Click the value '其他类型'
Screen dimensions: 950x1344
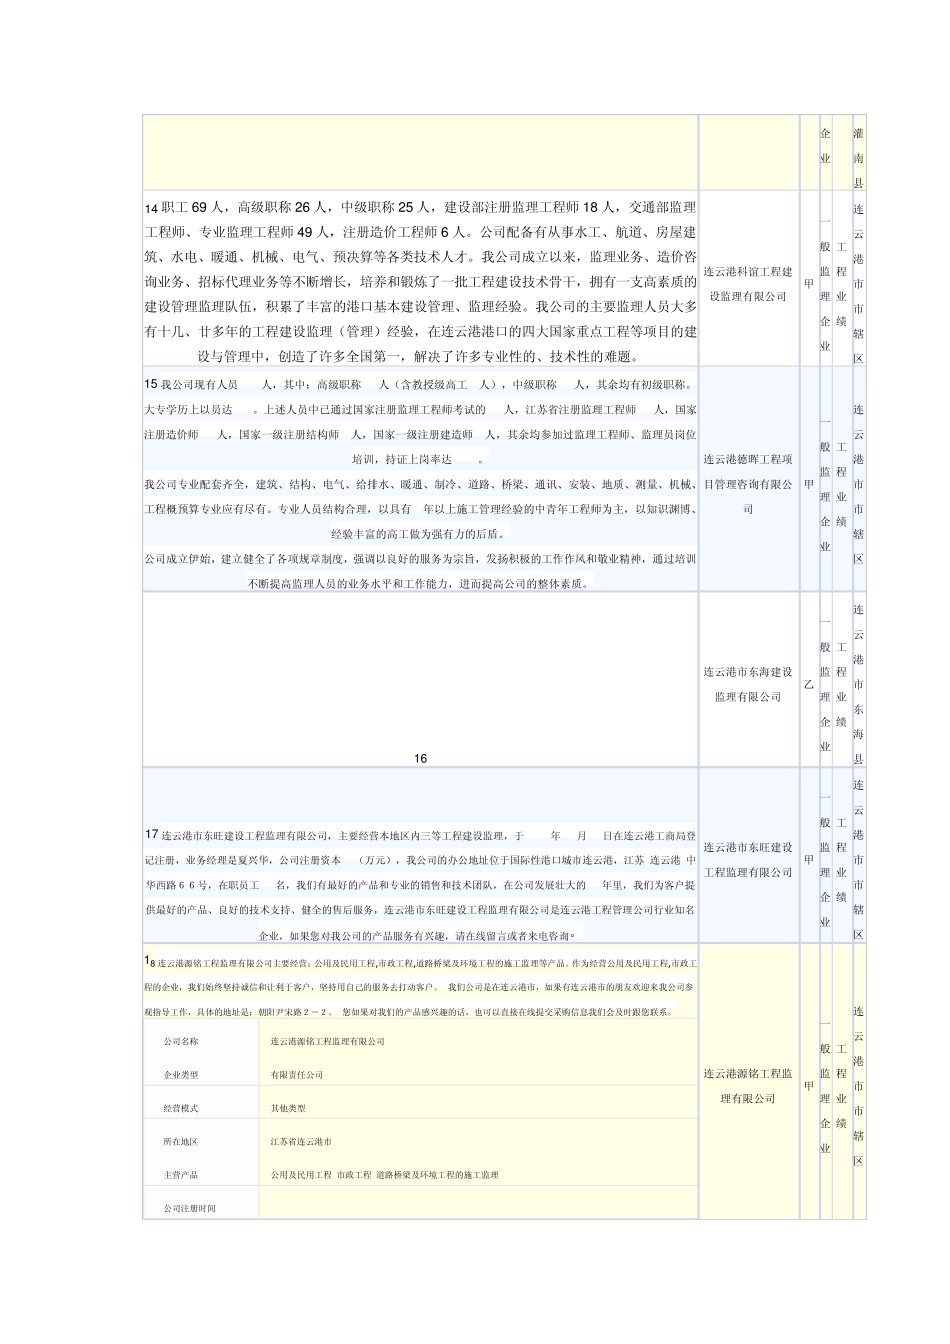pos(288,1108)
